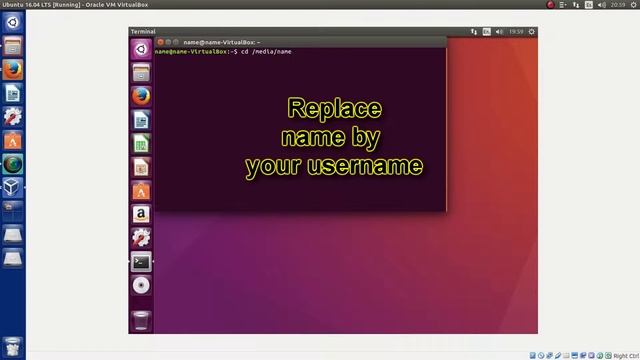Launch Firefox from the guest launcher
Viewport: 640px width, 360px height.
pyautogui.click(x=141, y=97)
